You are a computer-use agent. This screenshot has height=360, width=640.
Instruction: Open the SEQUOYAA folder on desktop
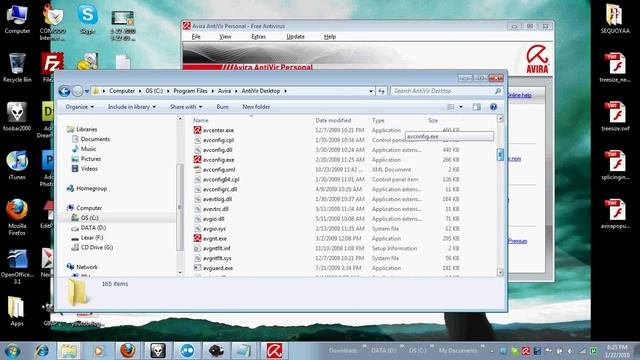(615, 19)
